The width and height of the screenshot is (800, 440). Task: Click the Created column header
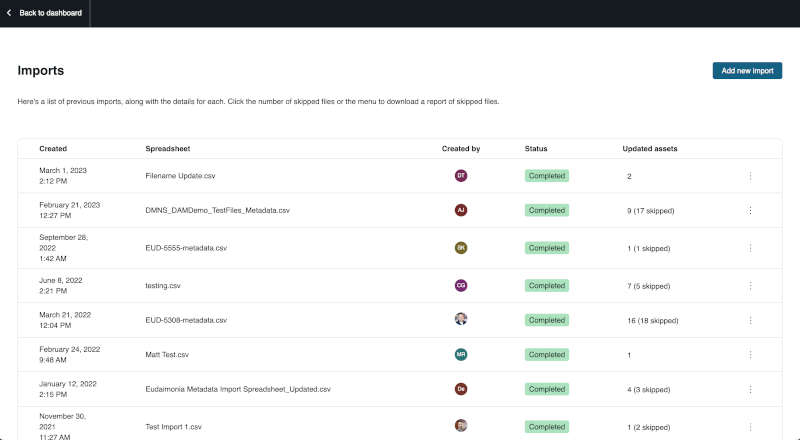[x=53, y=149]
